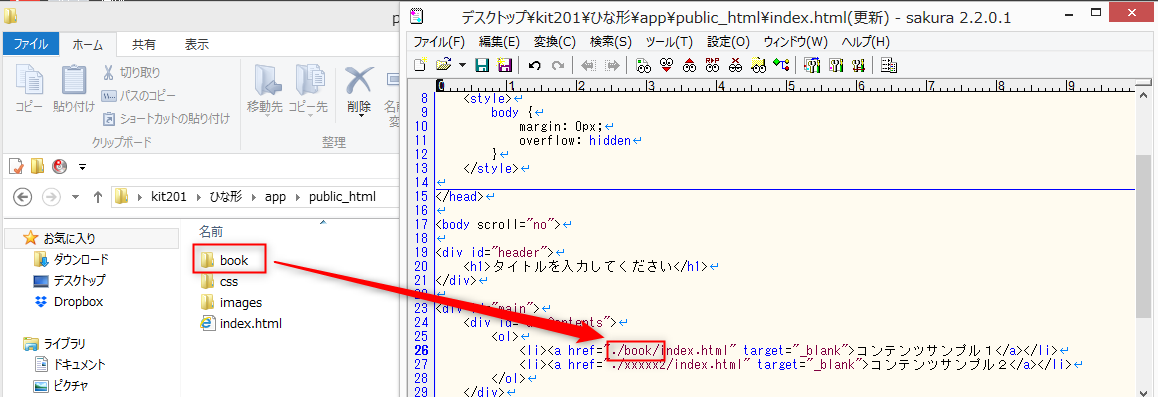
Task: Open common settings tools icon
Action: tap(858, 65)
